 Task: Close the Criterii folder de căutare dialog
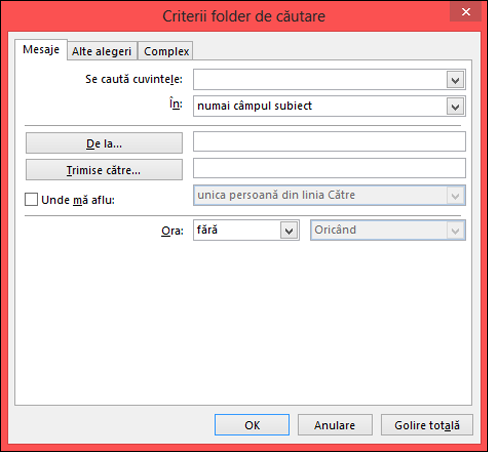[x=465, y=12]
